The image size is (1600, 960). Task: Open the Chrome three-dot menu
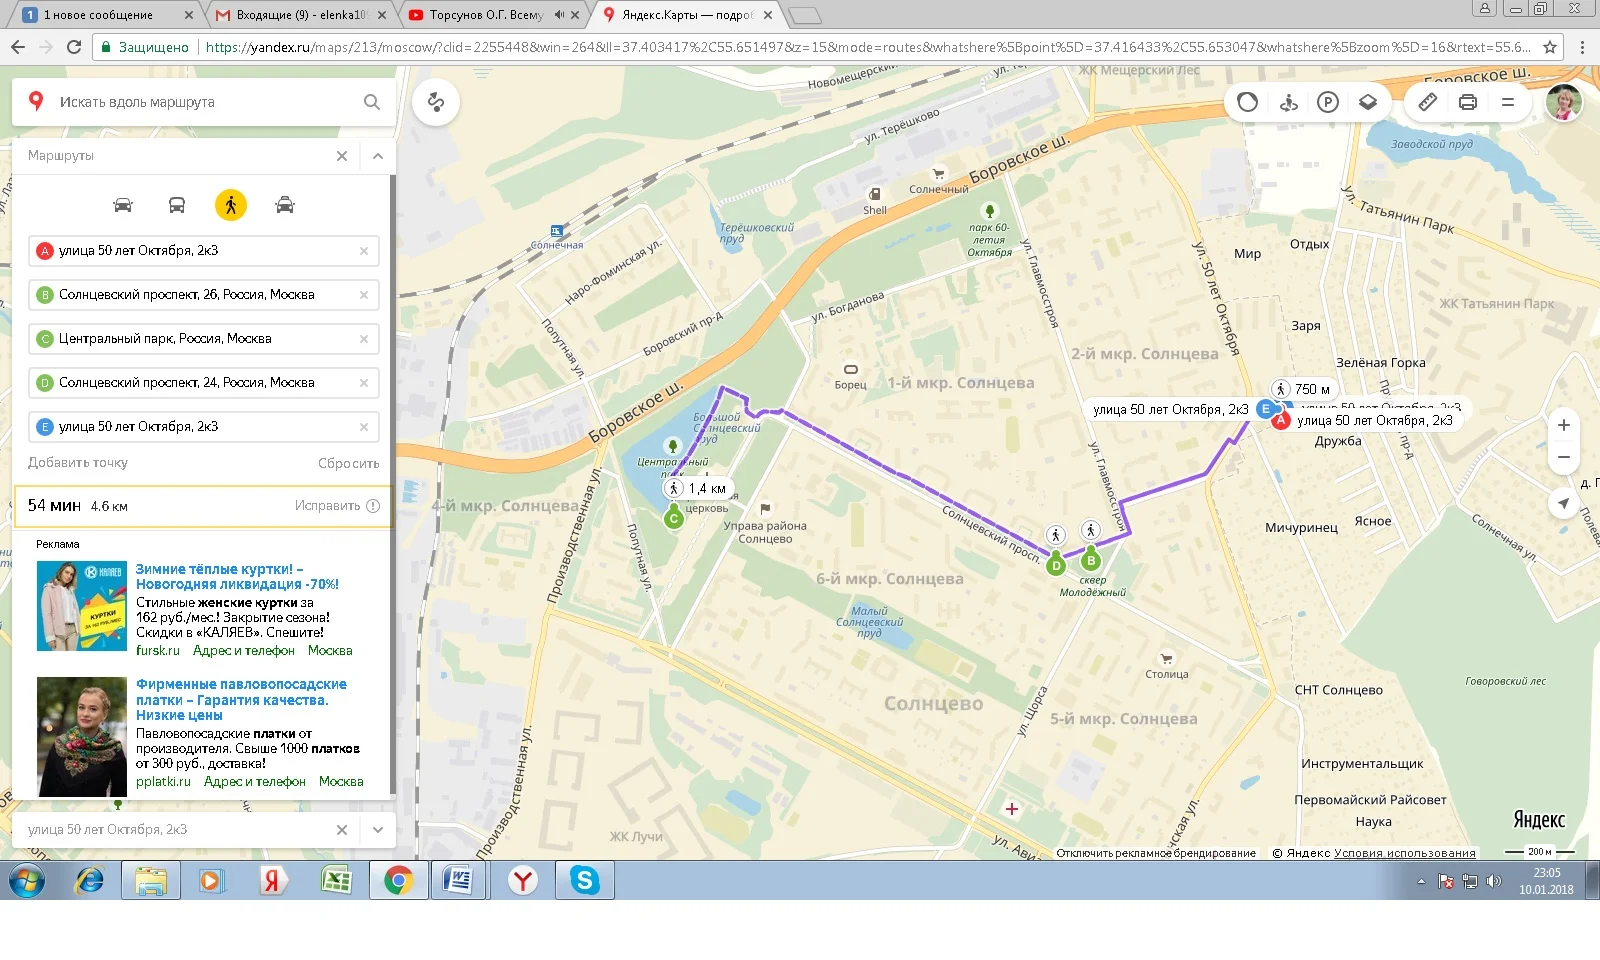pyautogui.click(x=1582, y=47)
